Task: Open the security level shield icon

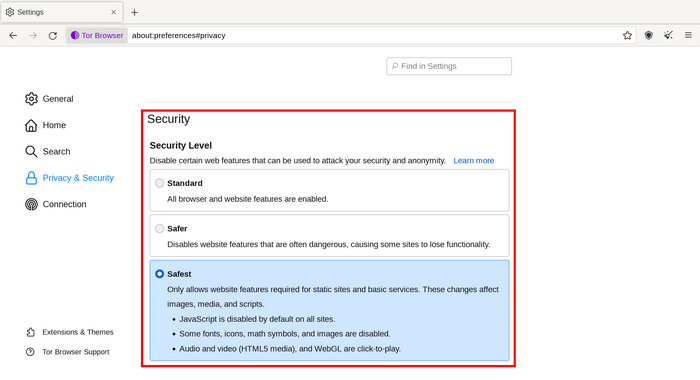Action: (x=649, y=35)
